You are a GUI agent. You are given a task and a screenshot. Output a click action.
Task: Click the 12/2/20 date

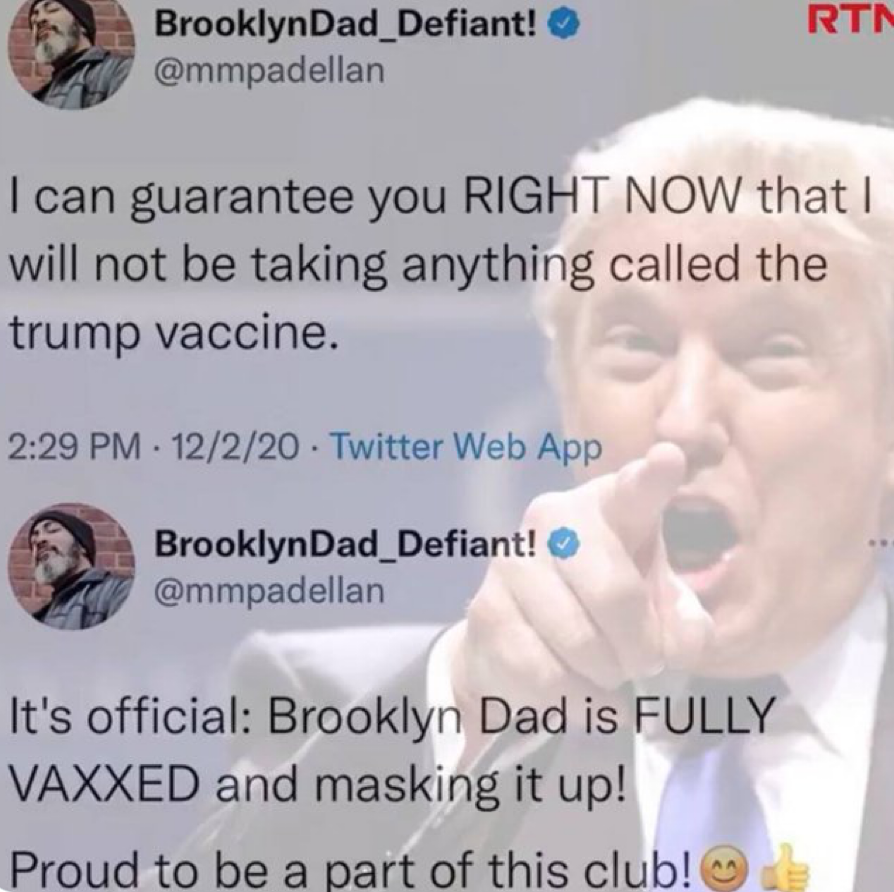pyautogui.click(x=235, y=447)
